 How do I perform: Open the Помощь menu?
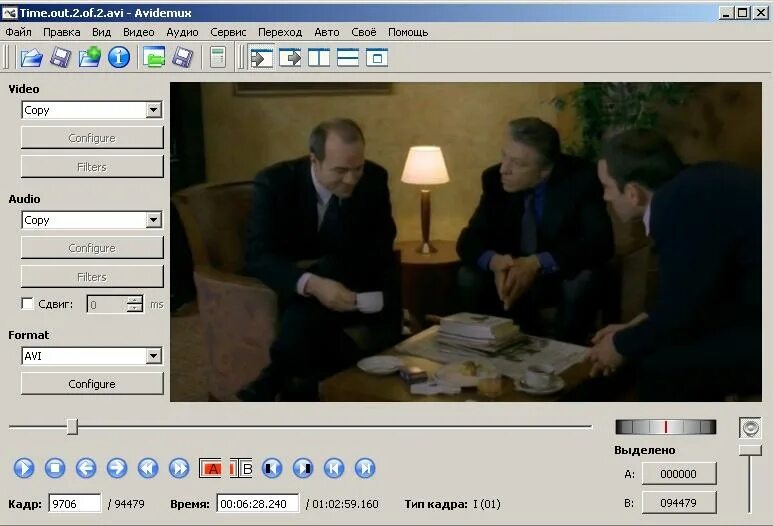point(408,33)
